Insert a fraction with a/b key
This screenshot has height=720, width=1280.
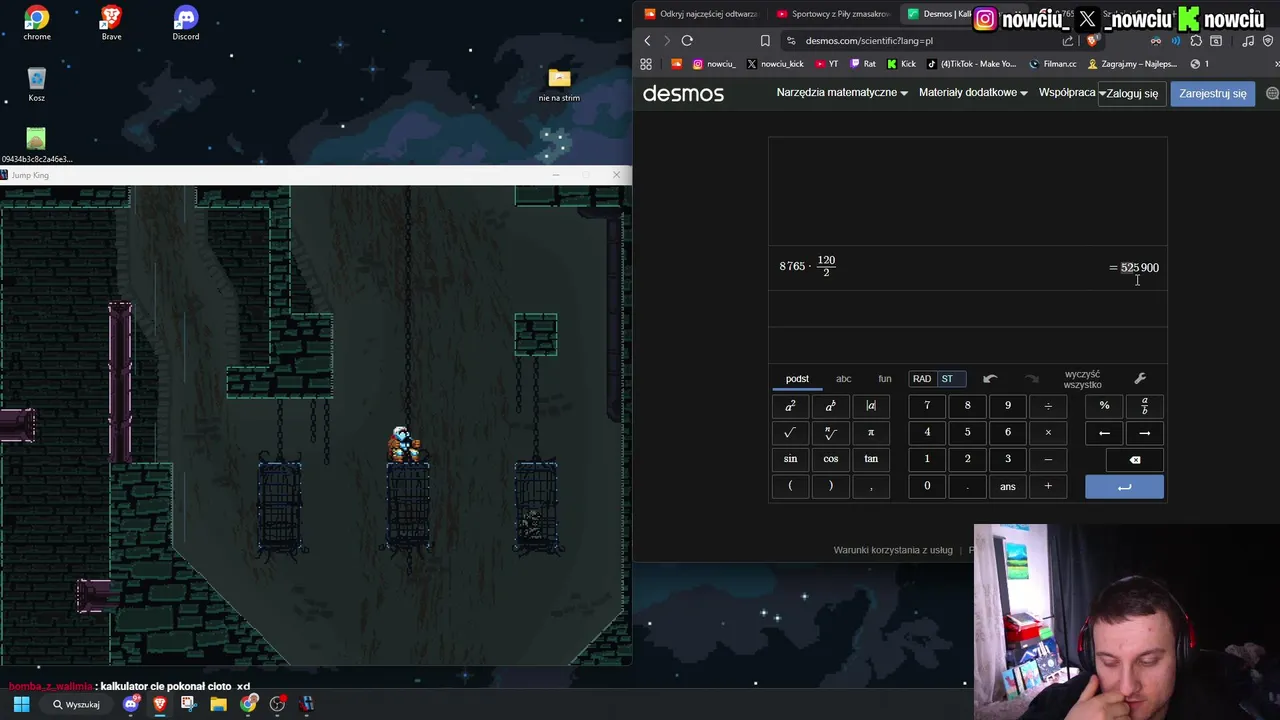1145,406
